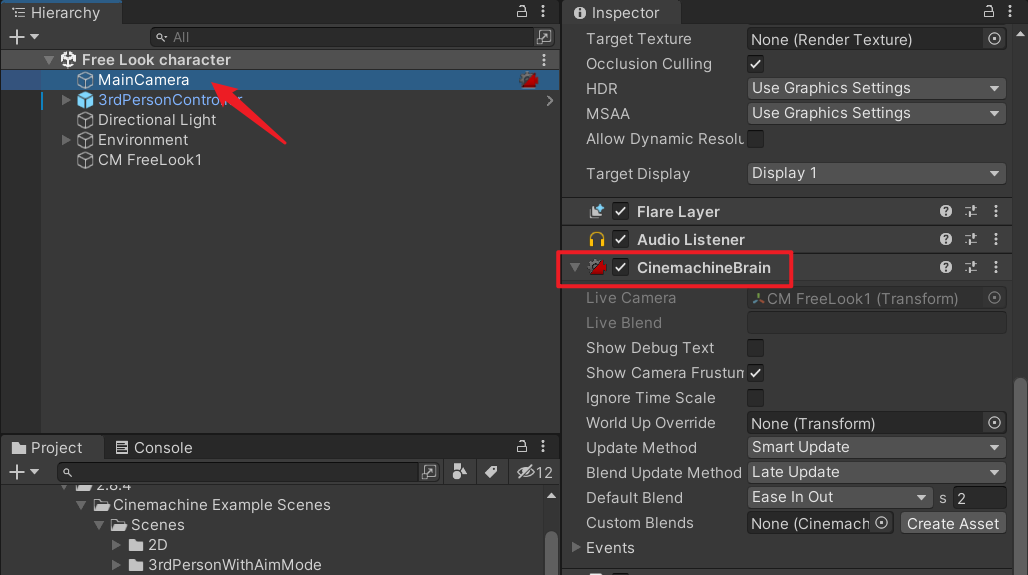Lock the Project panel
Image resolution: width=1028 pixels, height=575 pixels.
tap(522, 446)
